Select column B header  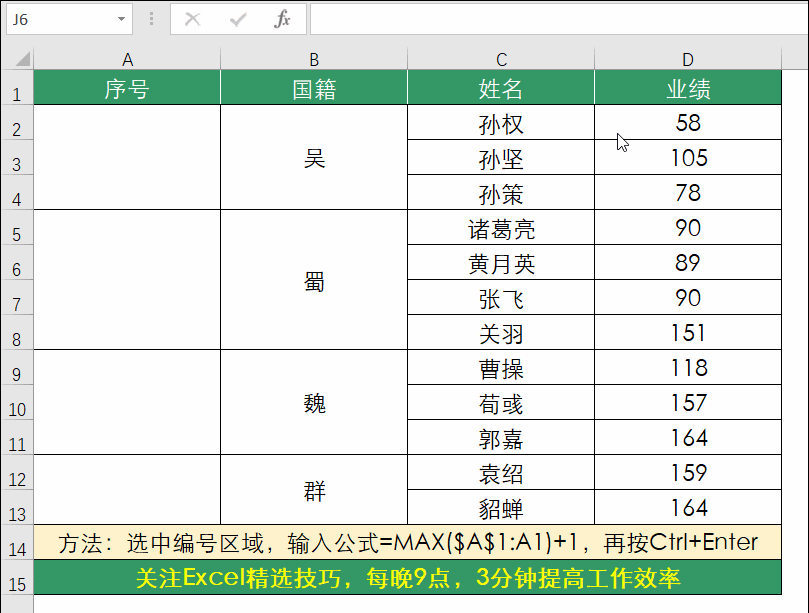[x=314, y=59]
